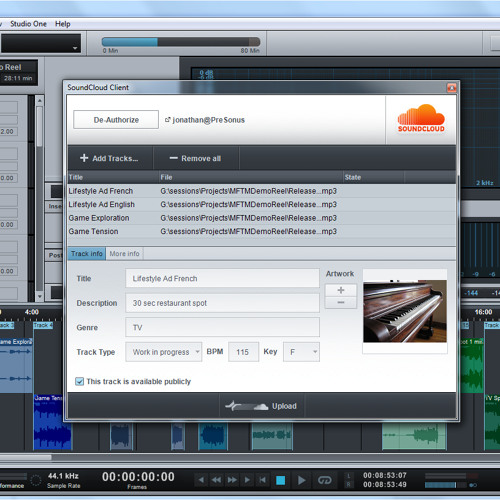Select the Lifestyle Ad French row
Viewport: 500px width, 500px height.
click(x=261, y=191)
